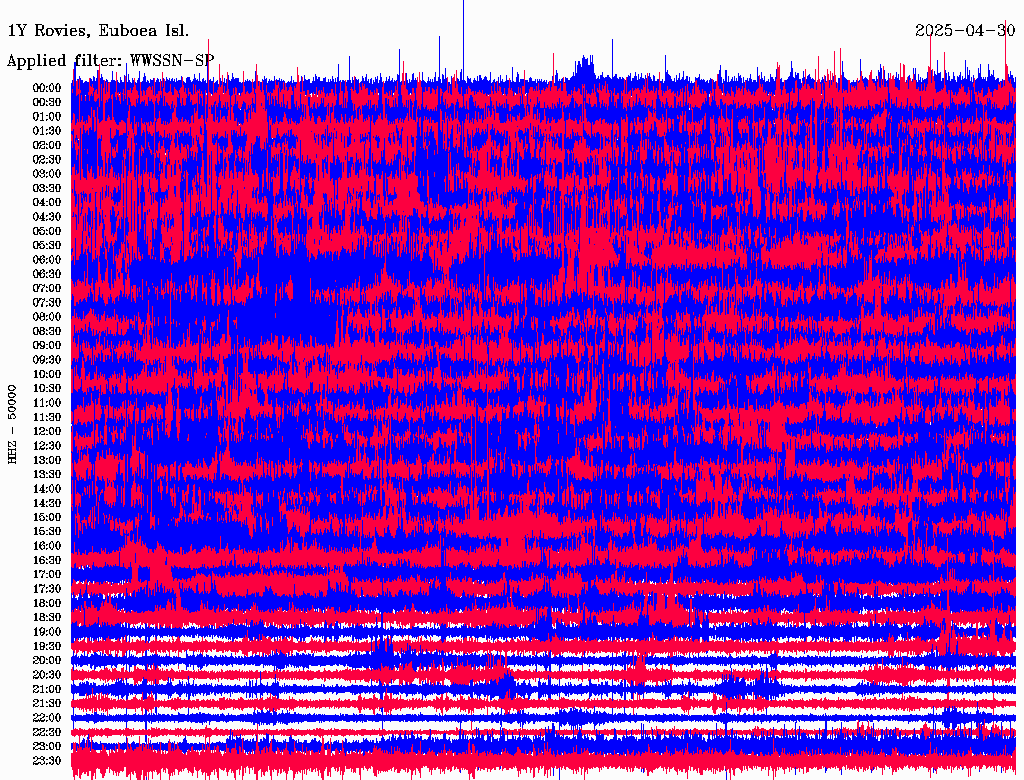
Task: Click the 13:30 time label
Action: [46, 475]
